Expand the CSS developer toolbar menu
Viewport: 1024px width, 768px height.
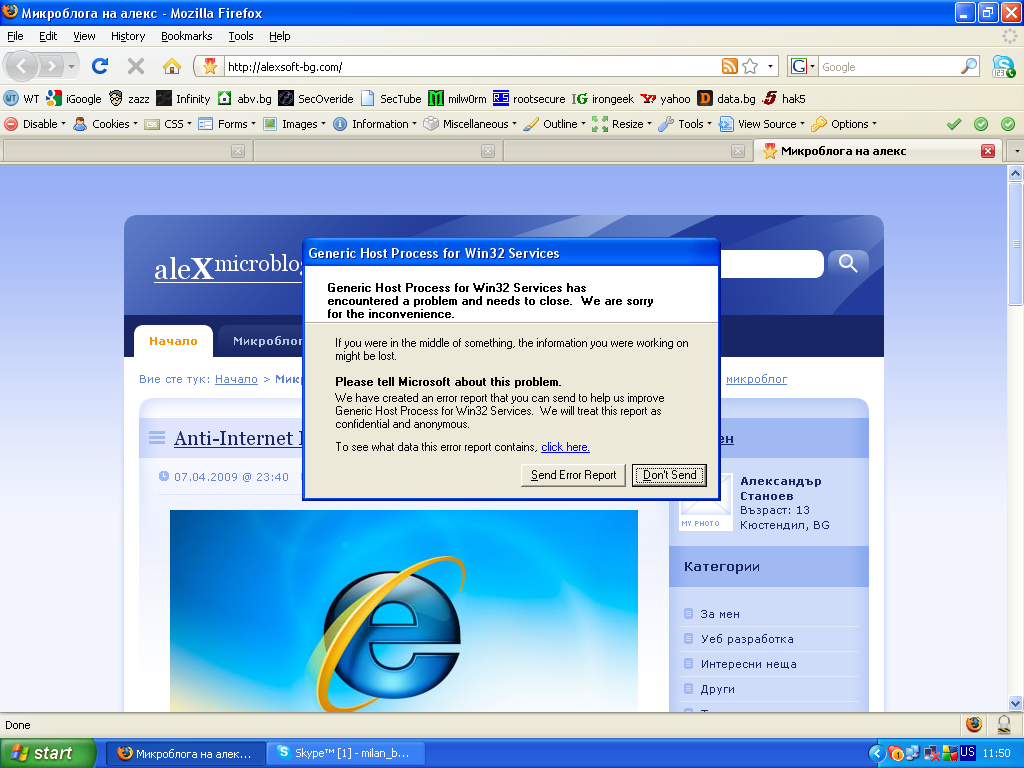[x=168, y=124]
